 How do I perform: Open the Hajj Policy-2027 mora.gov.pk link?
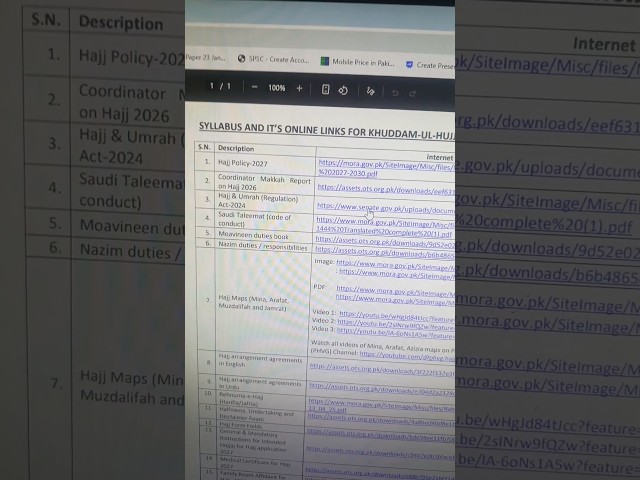tap(386, 168)
